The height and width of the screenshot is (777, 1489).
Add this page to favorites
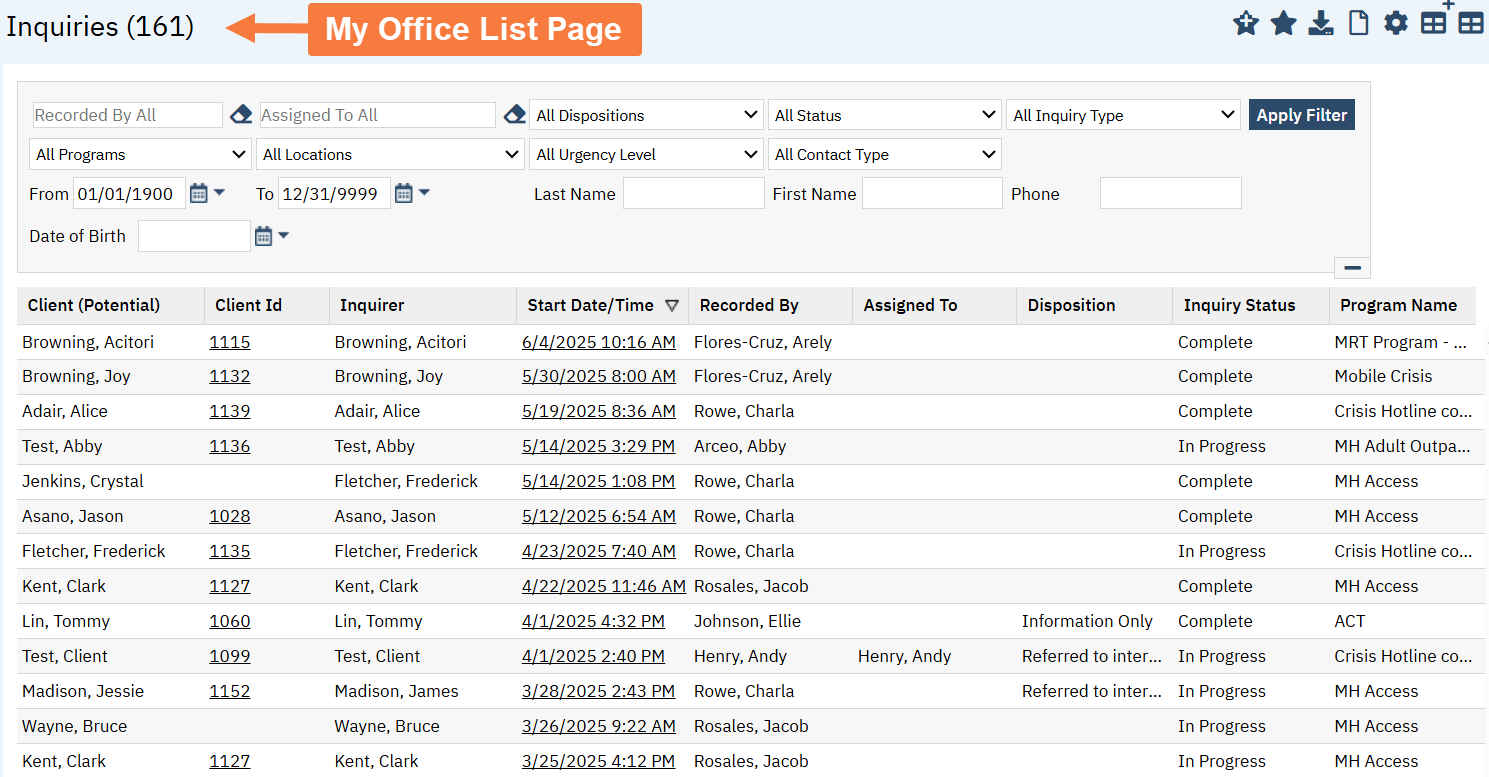(1246, 22)
